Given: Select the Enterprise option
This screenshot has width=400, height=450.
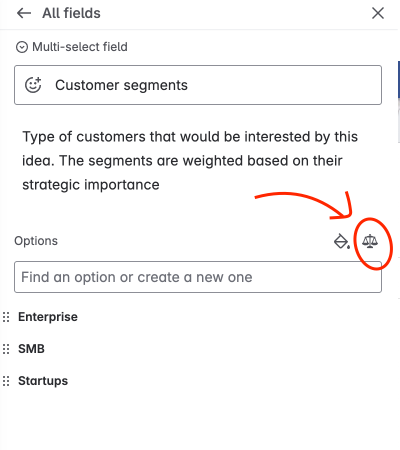Looking at the screenshot, I should [x=48, y=317].
